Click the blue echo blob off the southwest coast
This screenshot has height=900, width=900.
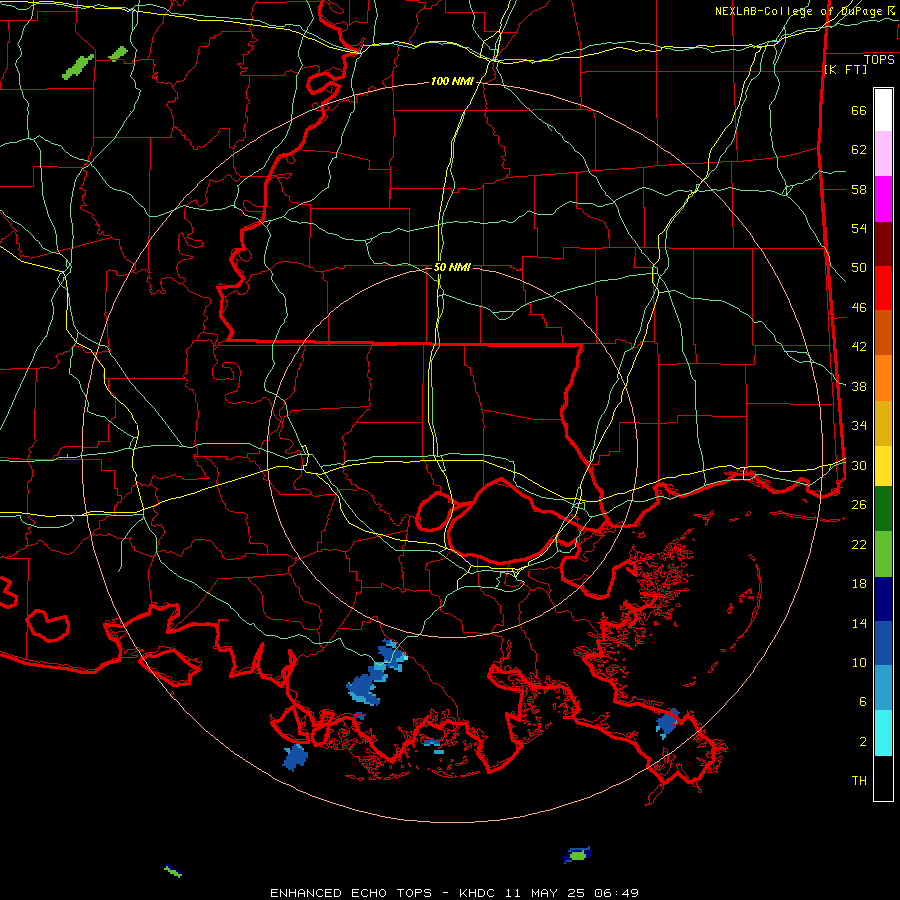[x=296, y=757]
